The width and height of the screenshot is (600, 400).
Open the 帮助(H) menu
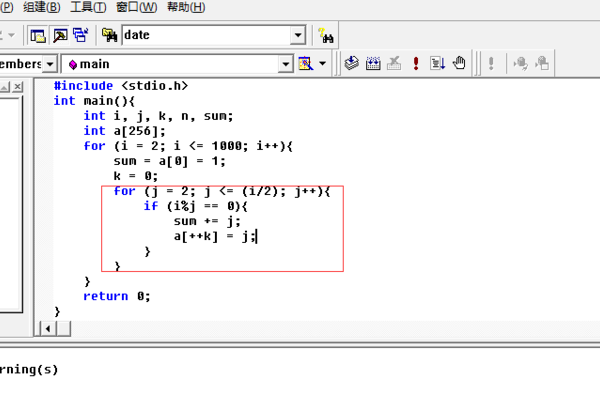186,8
